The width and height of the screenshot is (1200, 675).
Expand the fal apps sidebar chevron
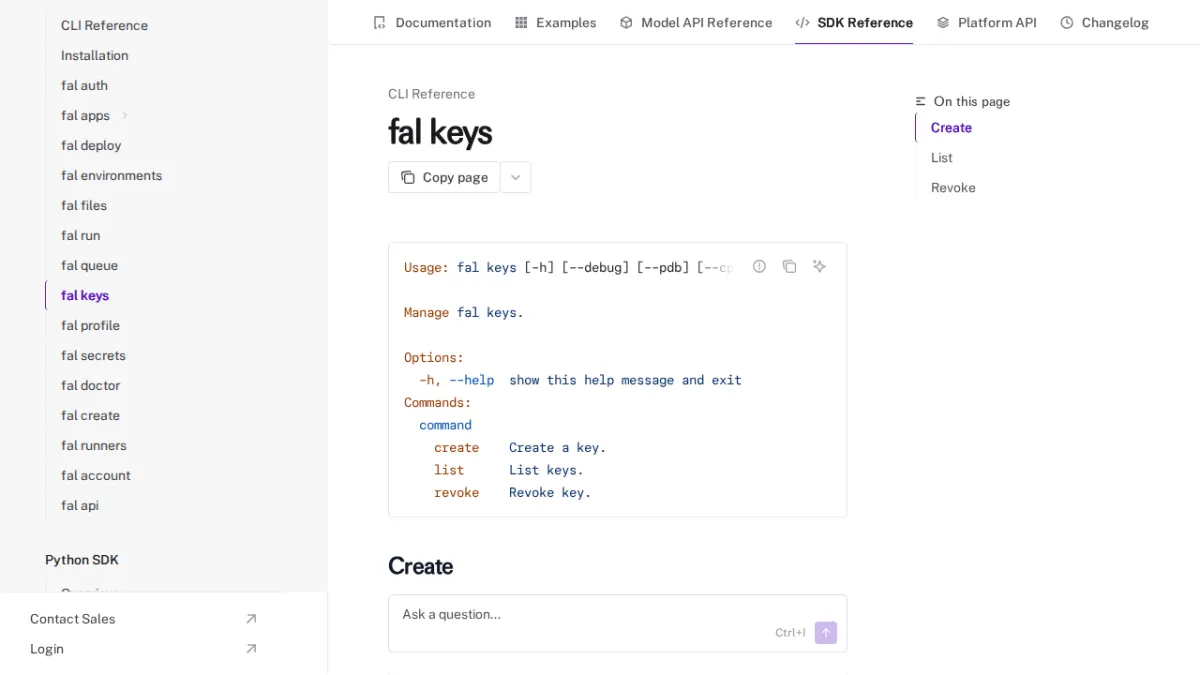click(x=125, y=115)
